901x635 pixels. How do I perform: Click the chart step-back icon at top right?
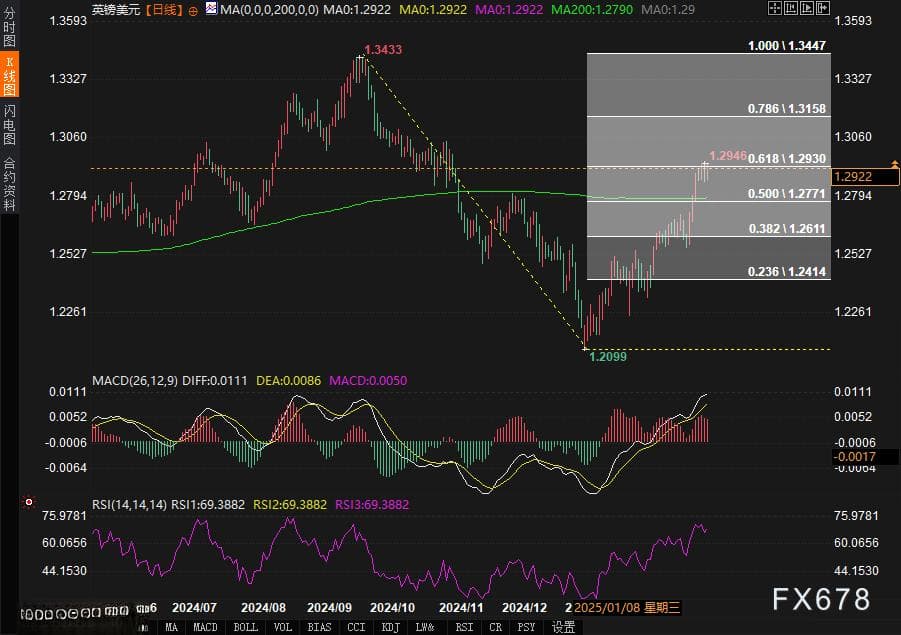(x=791, y=8)
